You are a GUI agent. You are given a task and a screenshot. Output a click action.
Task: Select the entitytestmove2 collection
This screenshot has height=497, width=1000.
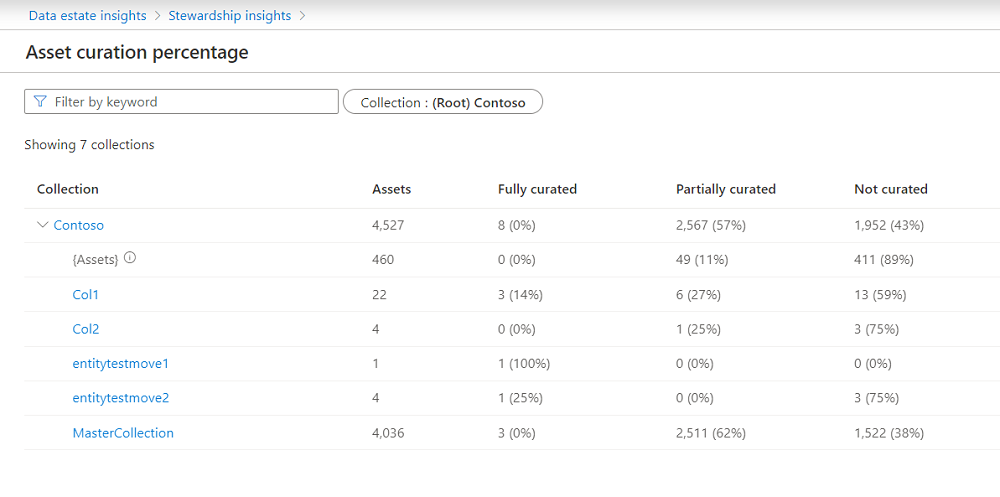pyautogui.click(x=120, y=397)
